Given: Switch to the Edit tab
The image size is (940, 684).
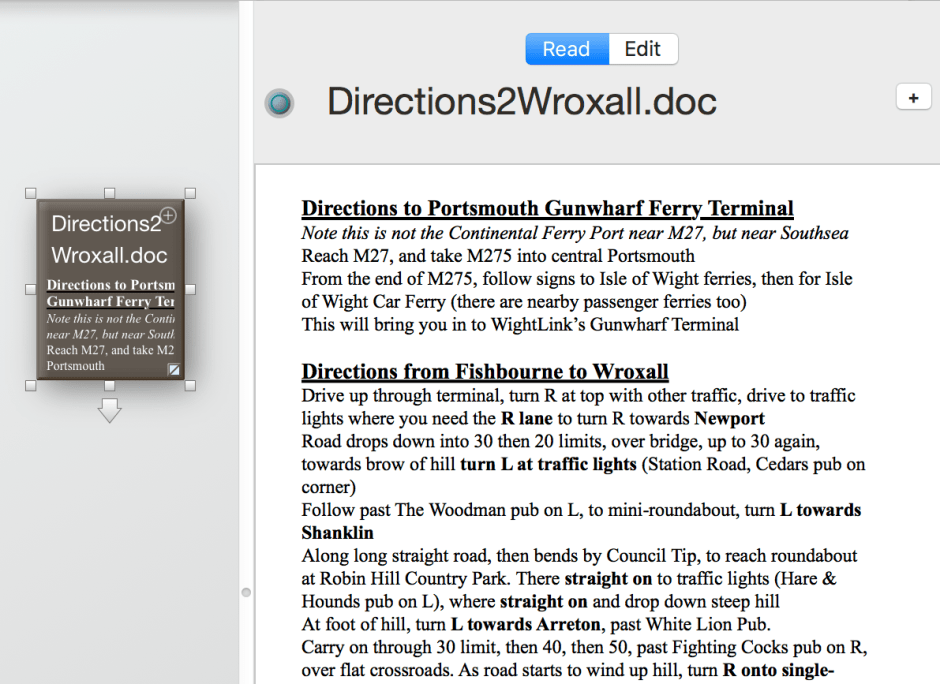Looking at the screenshot, I should coord(642,49).
